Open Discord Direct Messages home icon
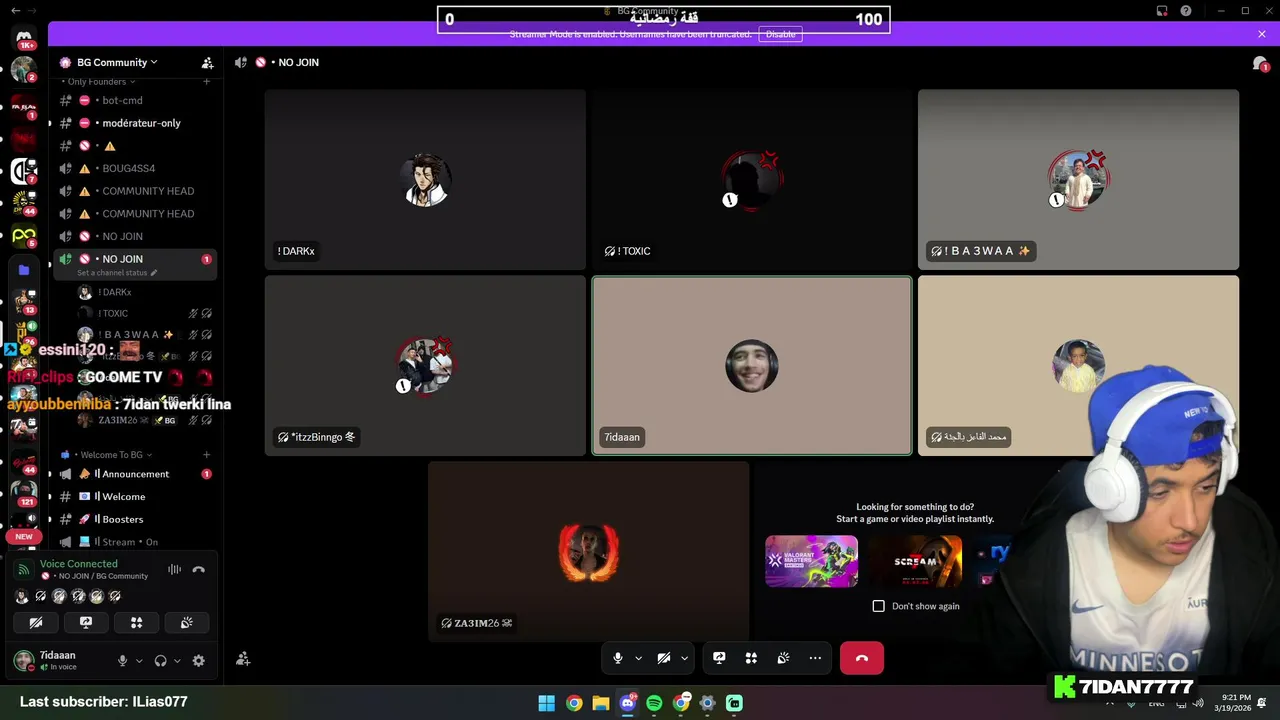The height and width of the screenshot is (720, 1280). click(24, 38)
